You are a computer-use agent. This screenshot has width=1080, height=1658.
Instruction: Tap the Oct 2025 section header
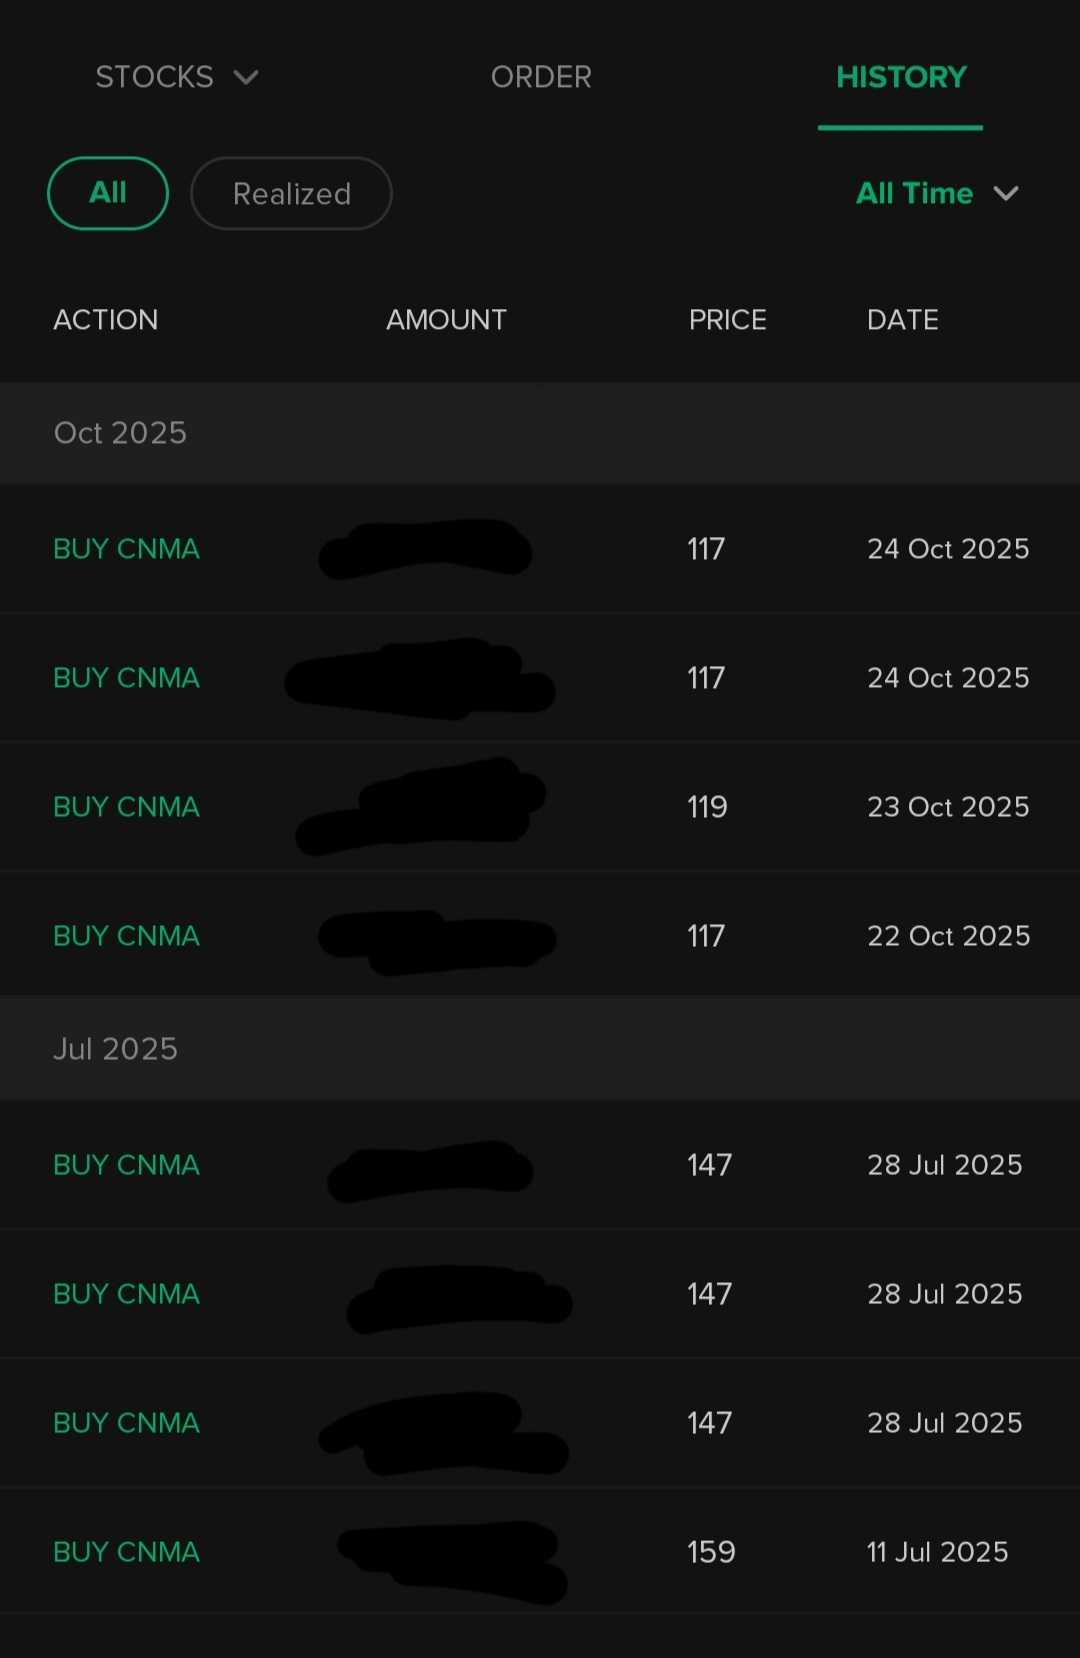point(120,433)
